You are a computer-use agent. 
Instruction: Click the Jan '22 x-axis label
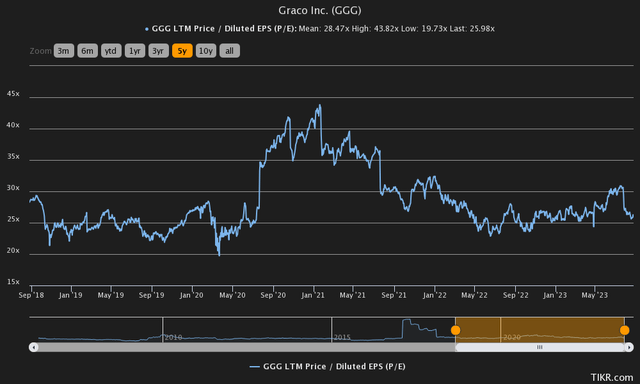(435, 295)
